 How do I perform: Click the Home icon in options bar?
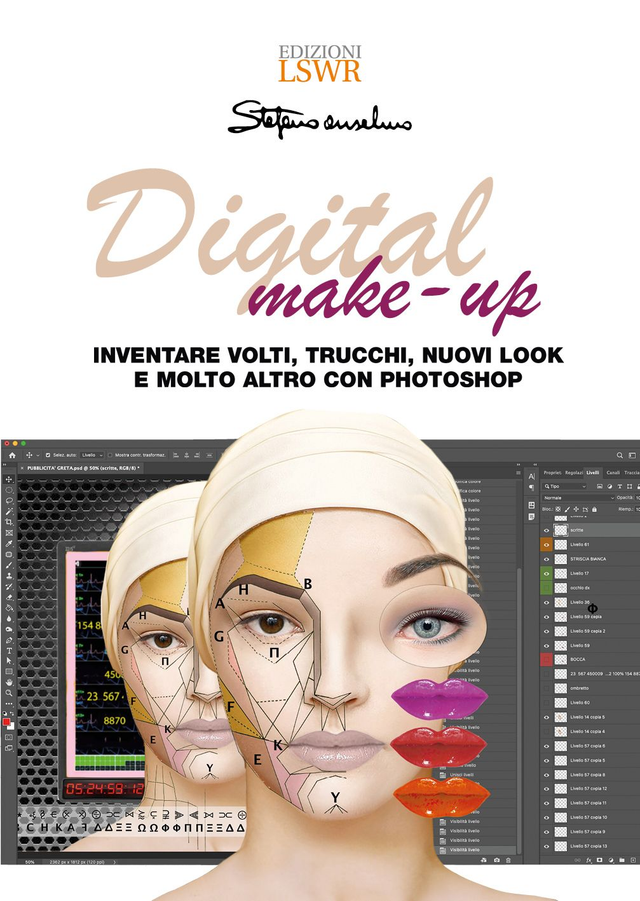click(x=11, y=454)
